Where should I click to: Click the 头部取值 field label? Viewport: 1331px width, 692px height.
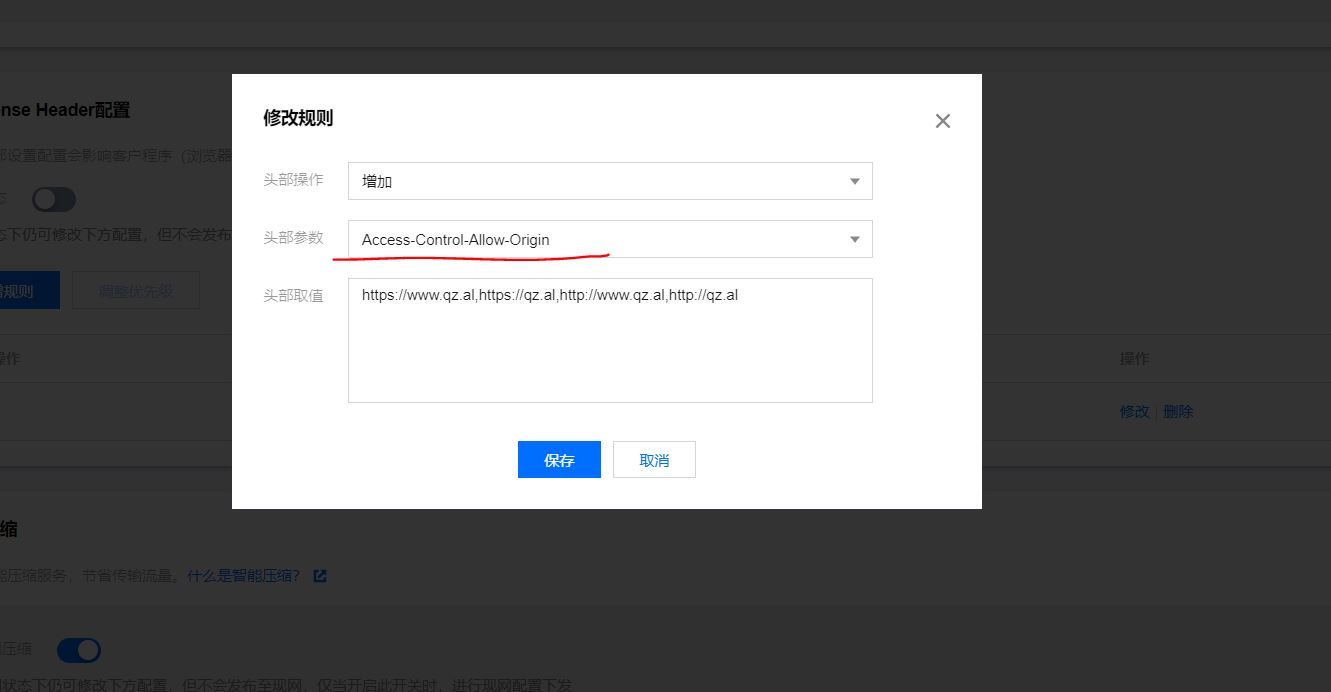click(293, 296)
